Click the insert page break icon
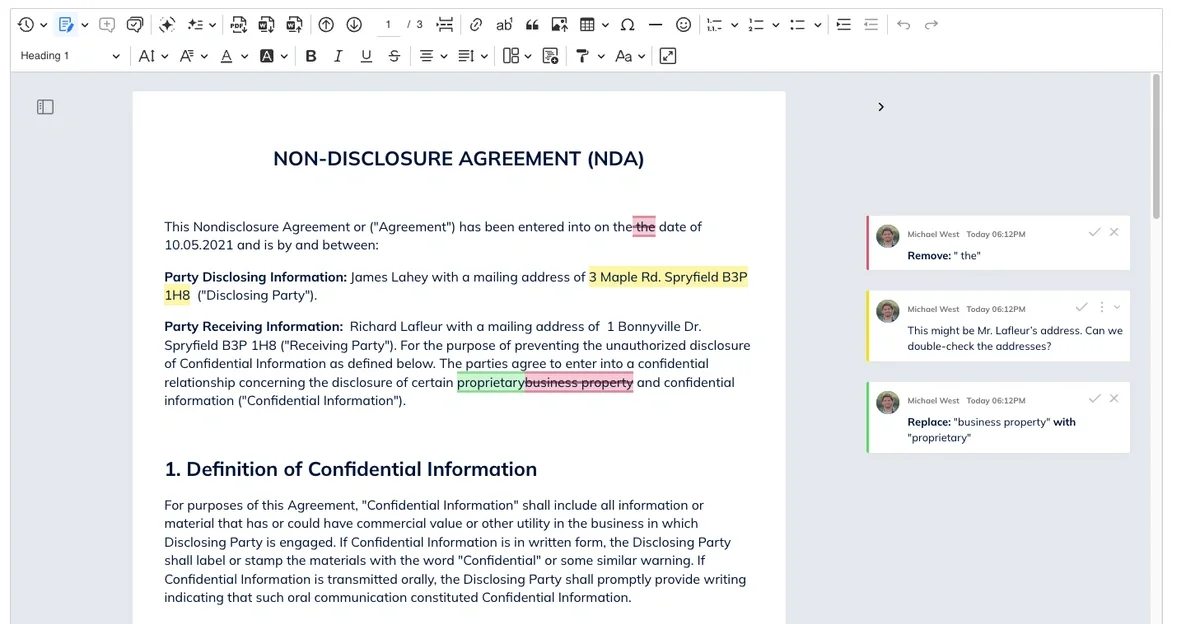The height and width of the screenshot is (624, 1200). pyautogui.click(x=445, y=25)
